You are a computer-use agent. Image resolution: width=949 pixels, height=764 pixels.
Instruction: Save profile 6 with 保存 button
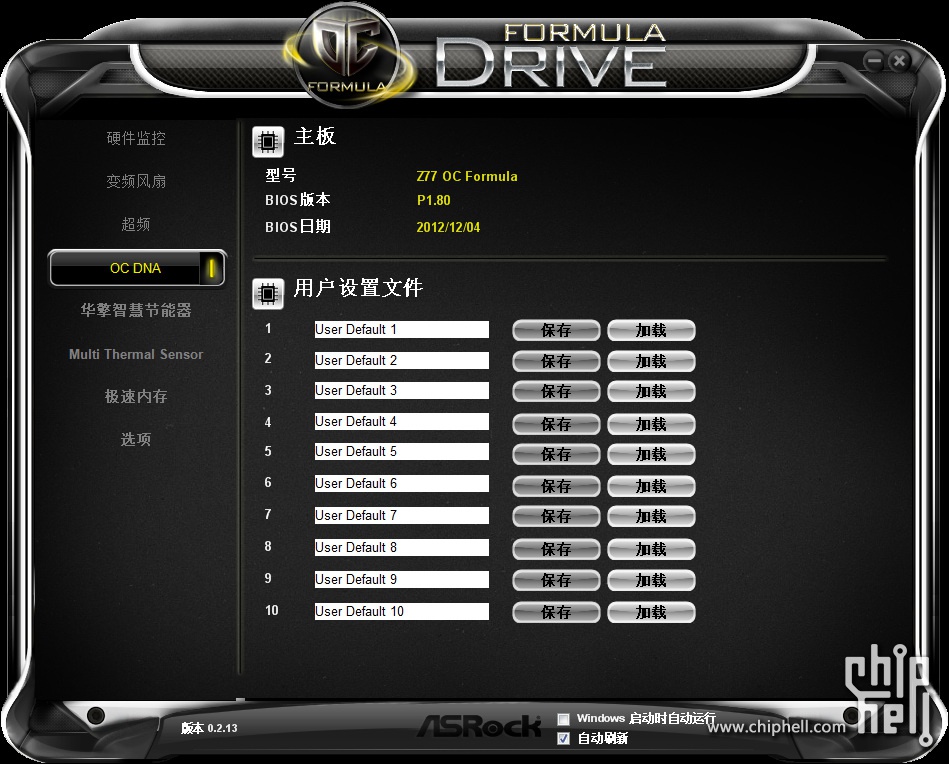click(x=556, y=486)
